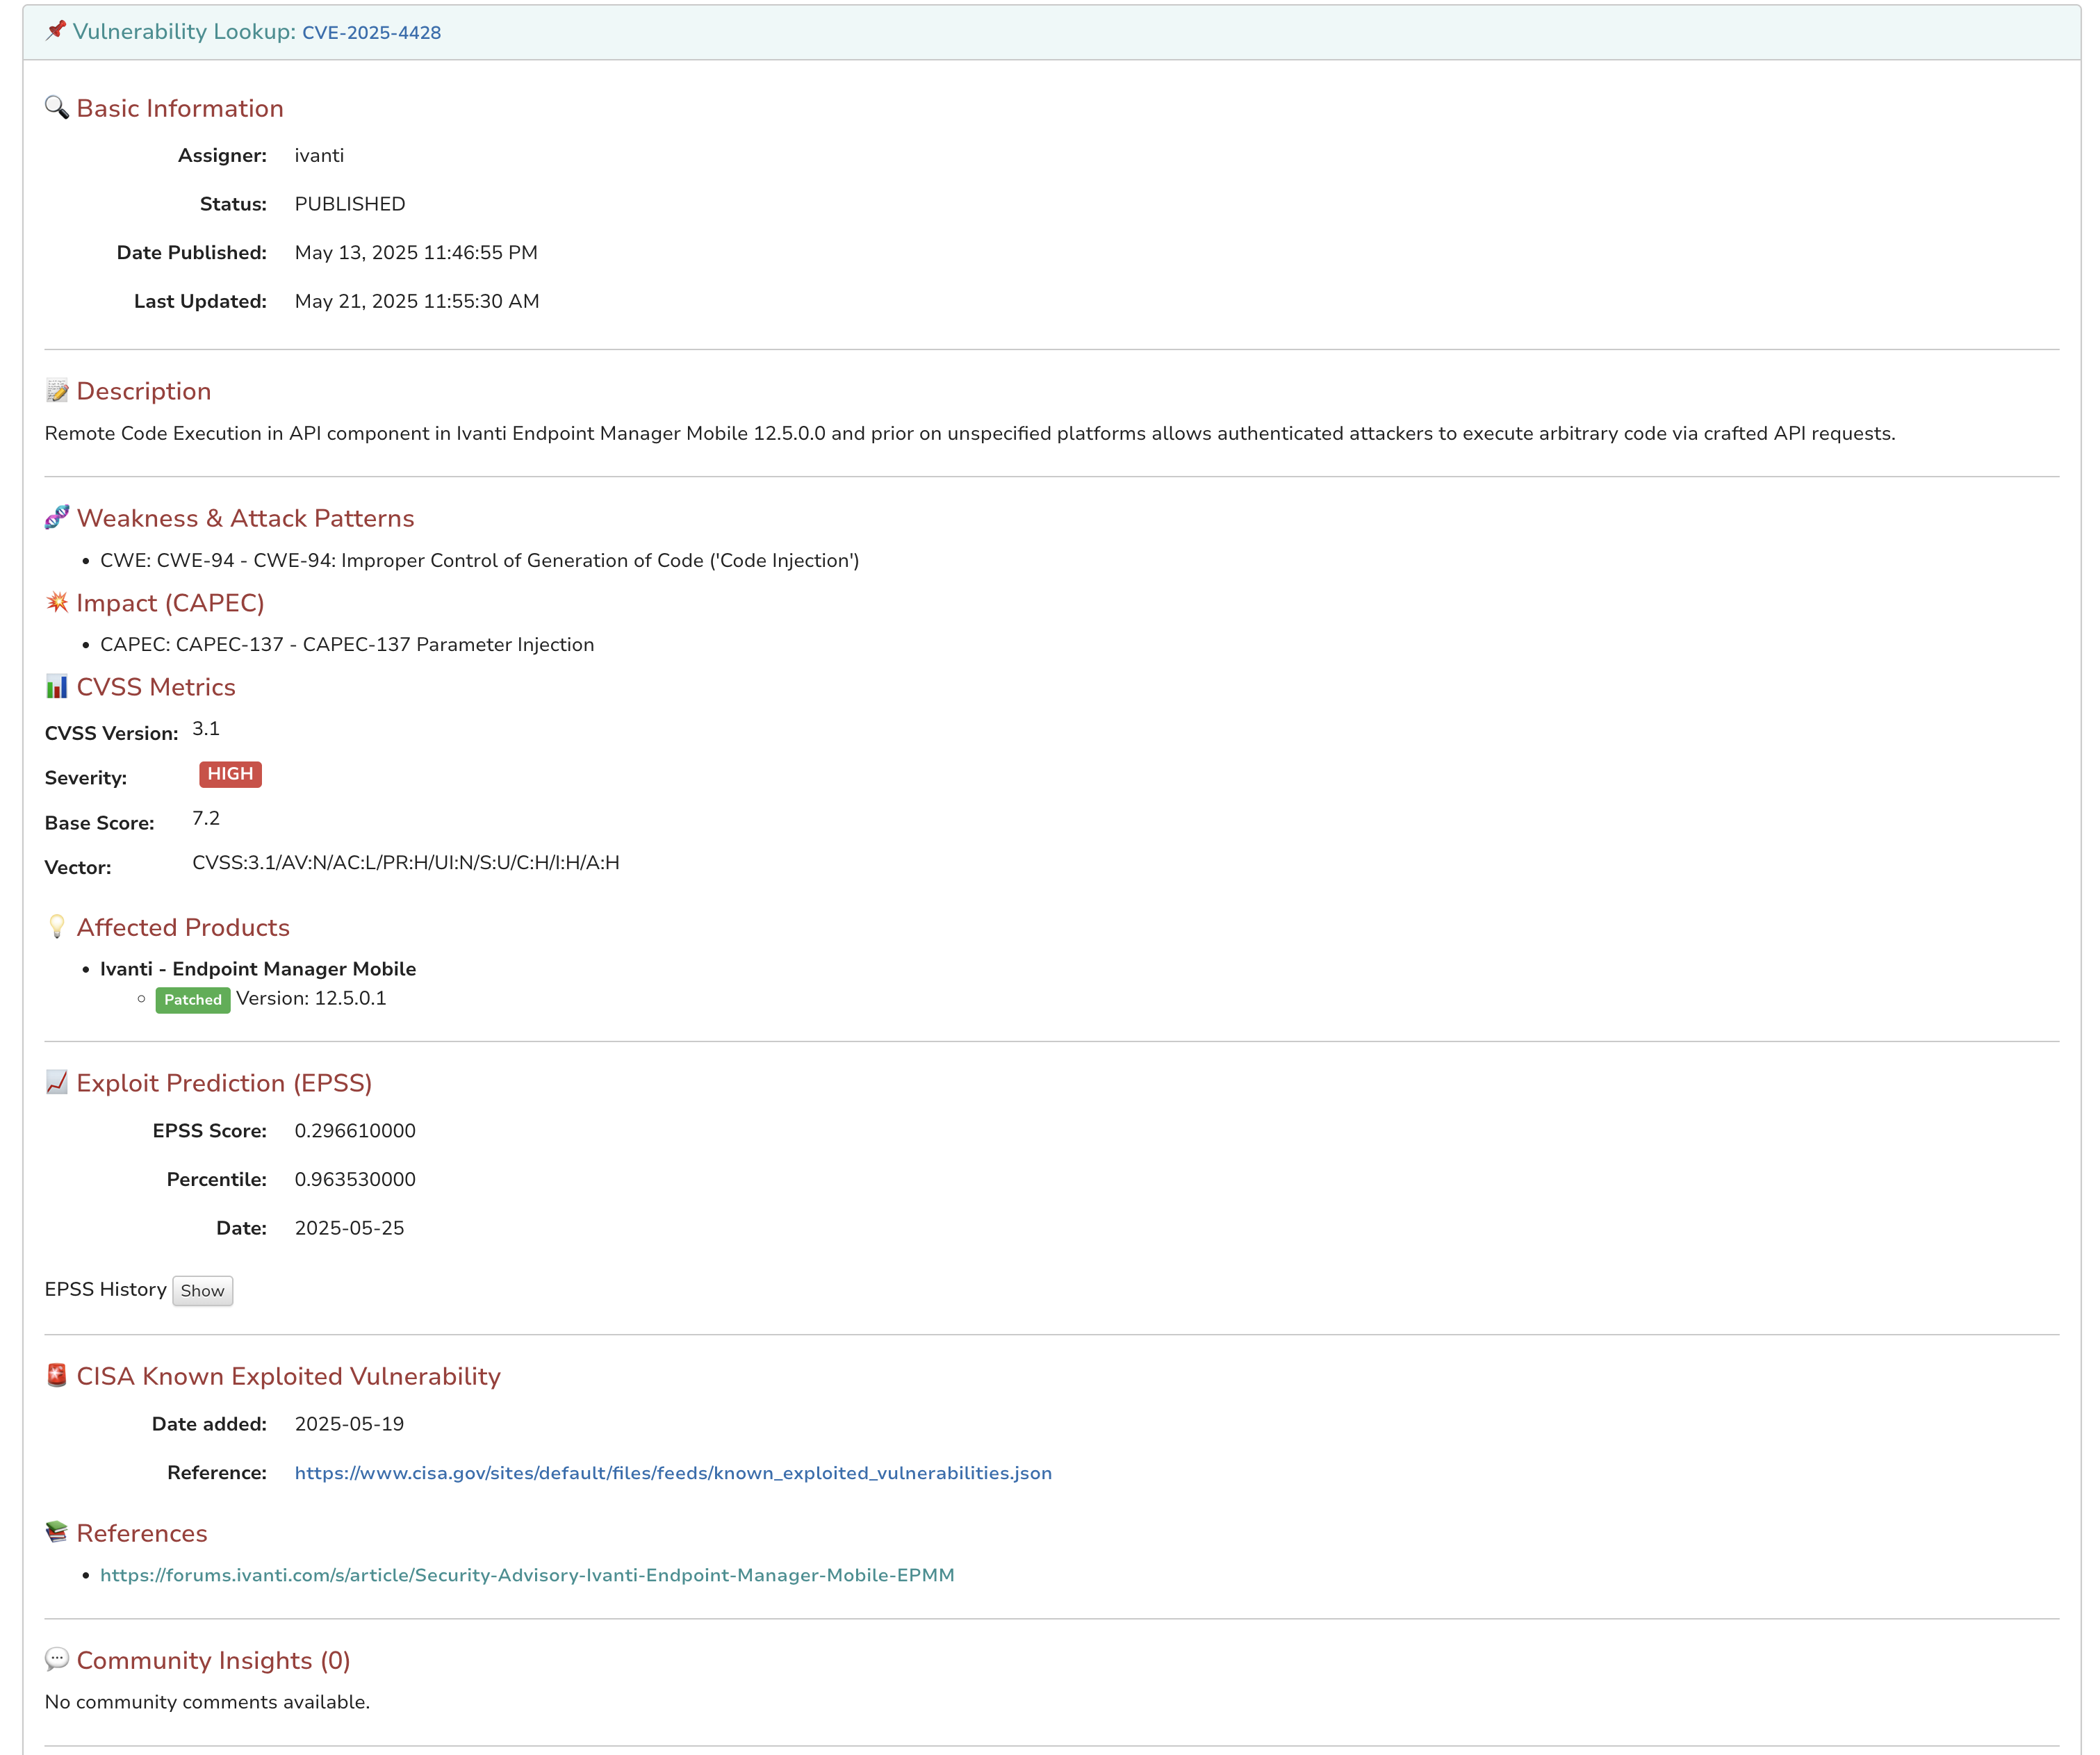Click the magnifying glass Basic Information icon
The width and height of the screenshot is (2100, 1755).
click(57, 108)
